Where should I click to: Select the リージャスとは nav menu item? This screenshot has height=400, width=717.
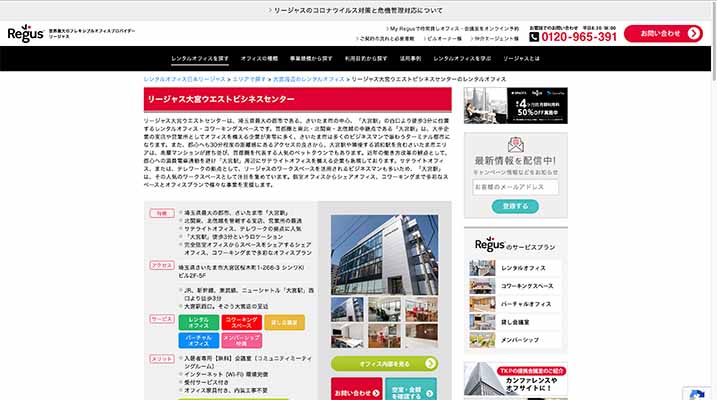tap(521, 59)
